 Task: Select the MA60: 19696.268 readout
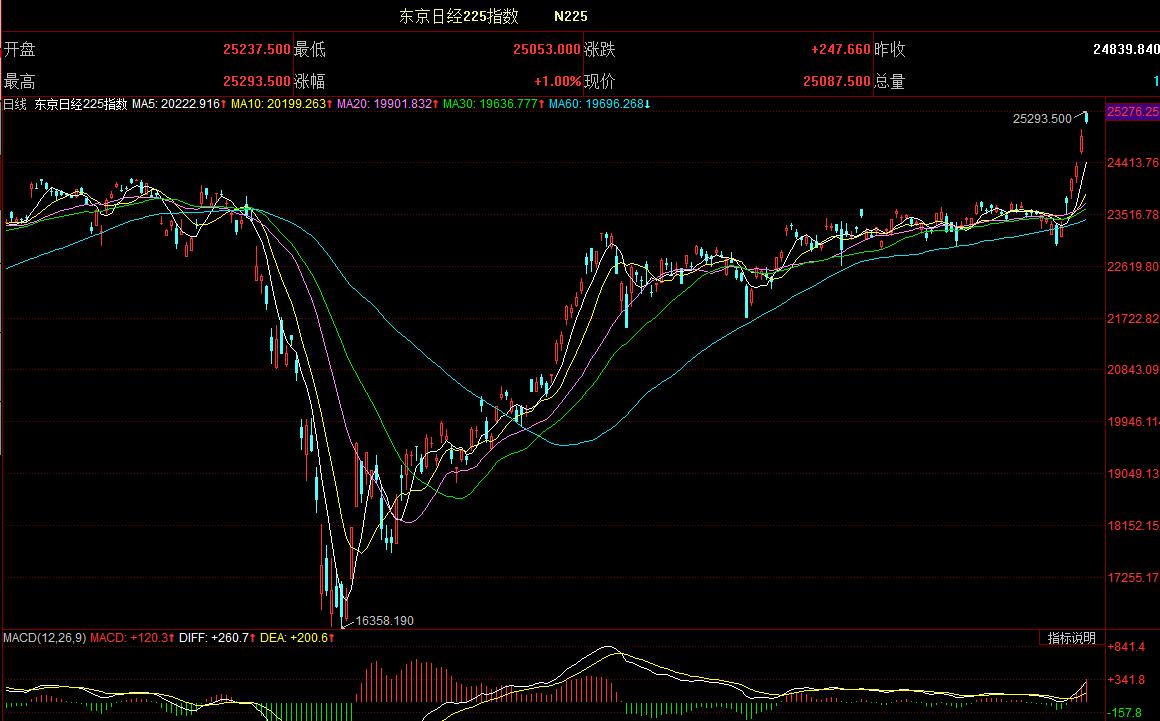(599, 104)
